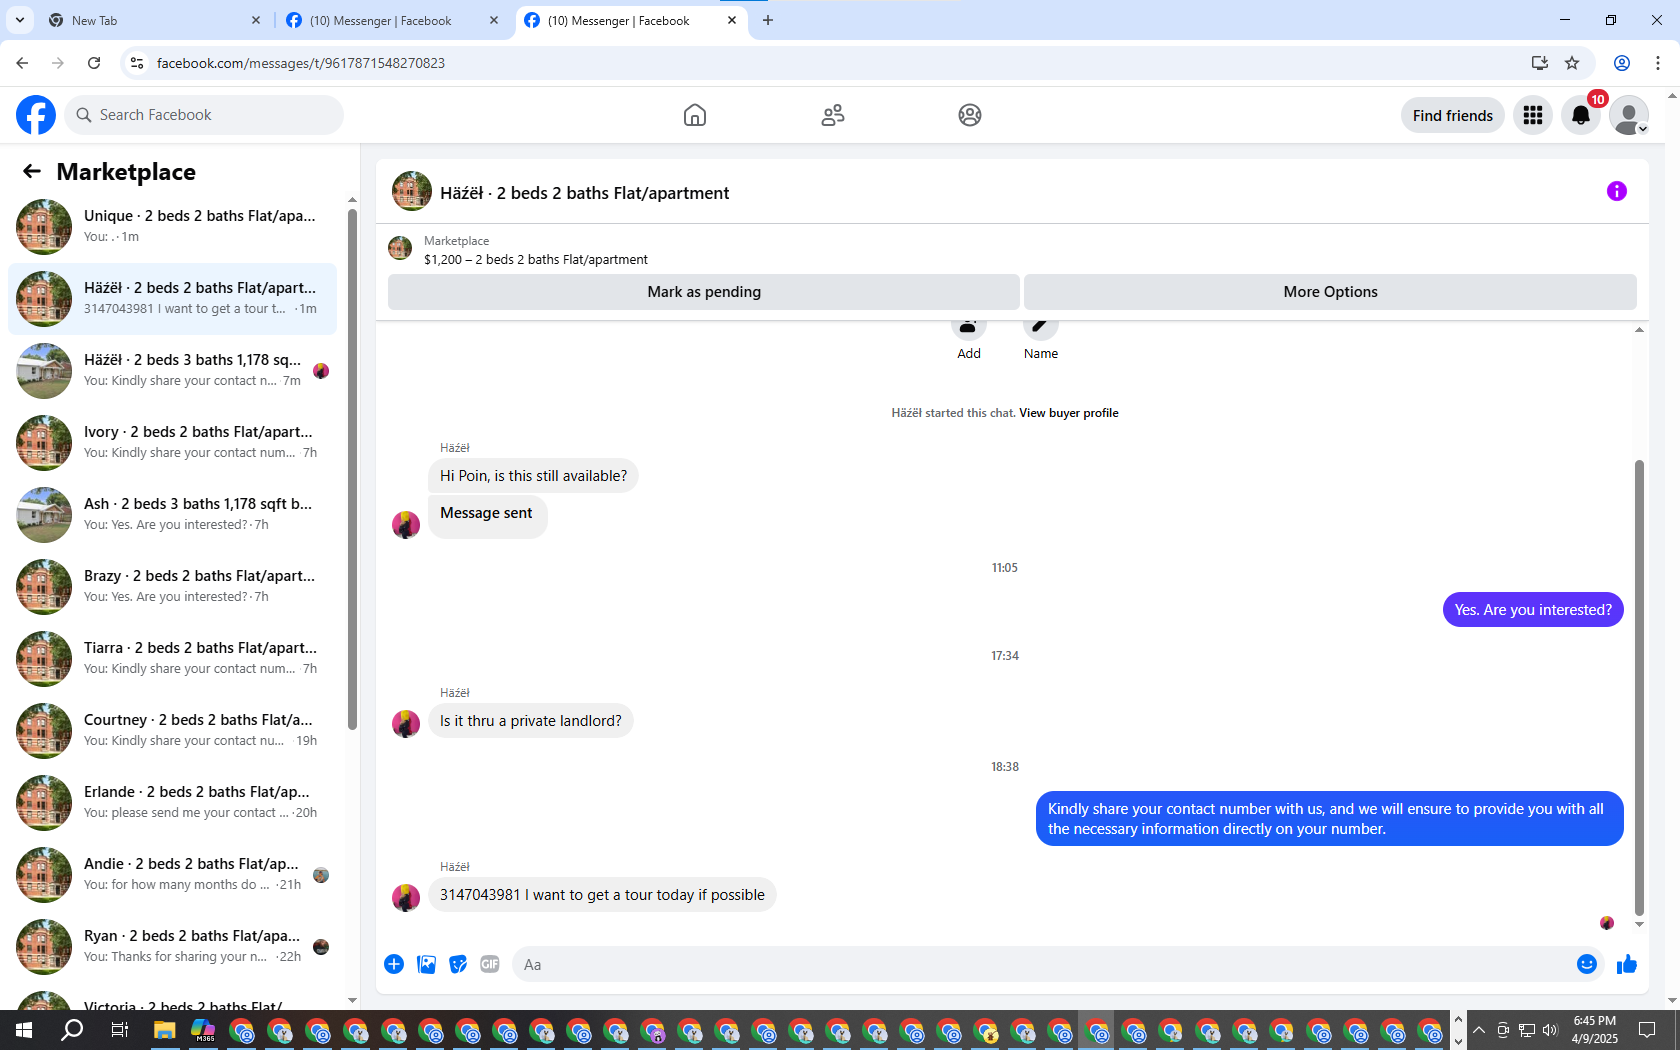Open the Erlande 2 beds 2 baths chat
This screenshot has width=1680, height=1050.
(172, 803)
